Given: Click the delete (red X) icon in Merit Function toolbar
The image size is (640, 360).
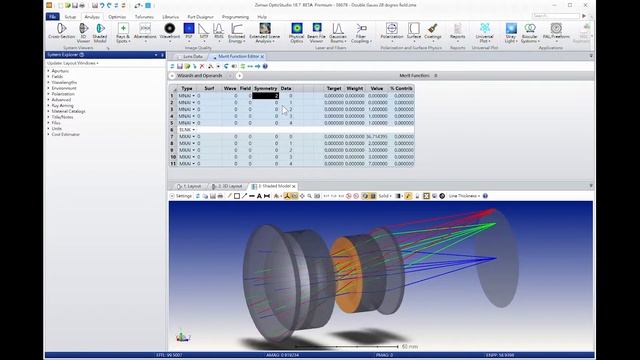Looking at the screenshot, I should click(202, 66).
